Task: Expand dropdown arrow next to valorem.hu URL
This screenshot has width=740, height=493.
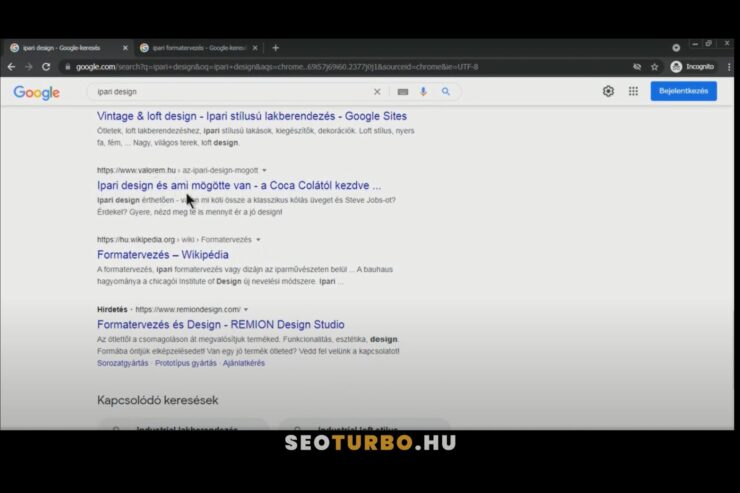Action: click(265, 171)
